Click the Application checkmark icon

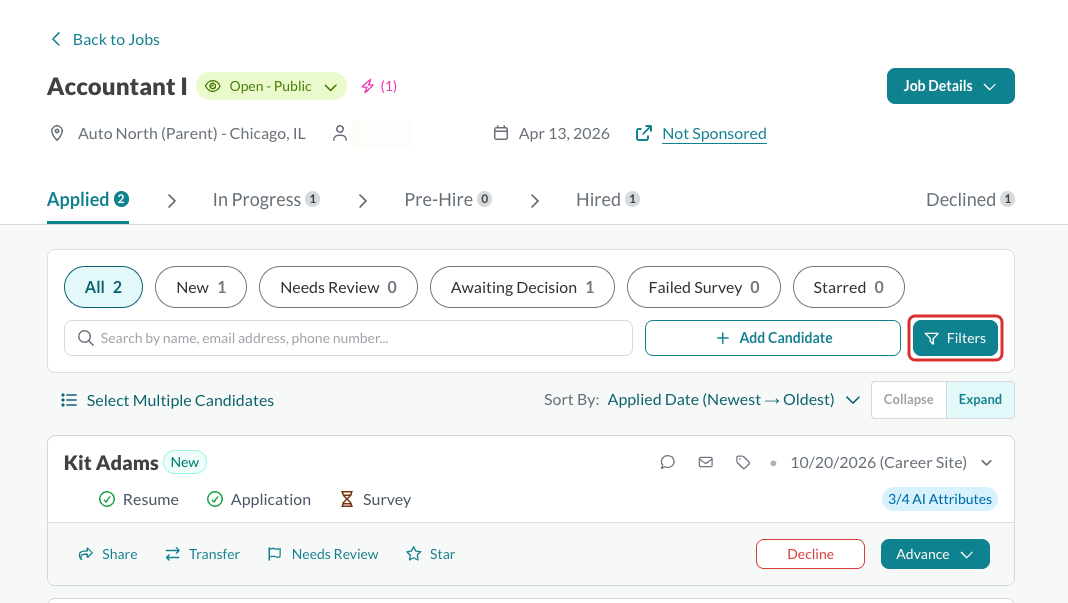tap(215, 499)
